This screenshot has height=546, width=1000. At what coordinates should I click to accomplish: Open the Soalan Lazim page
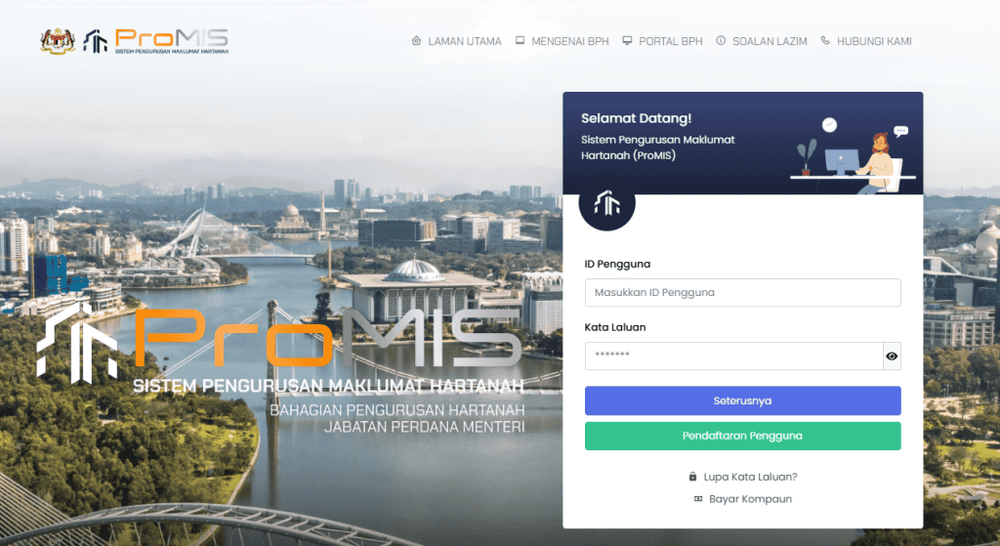click(x=769, y=41)
